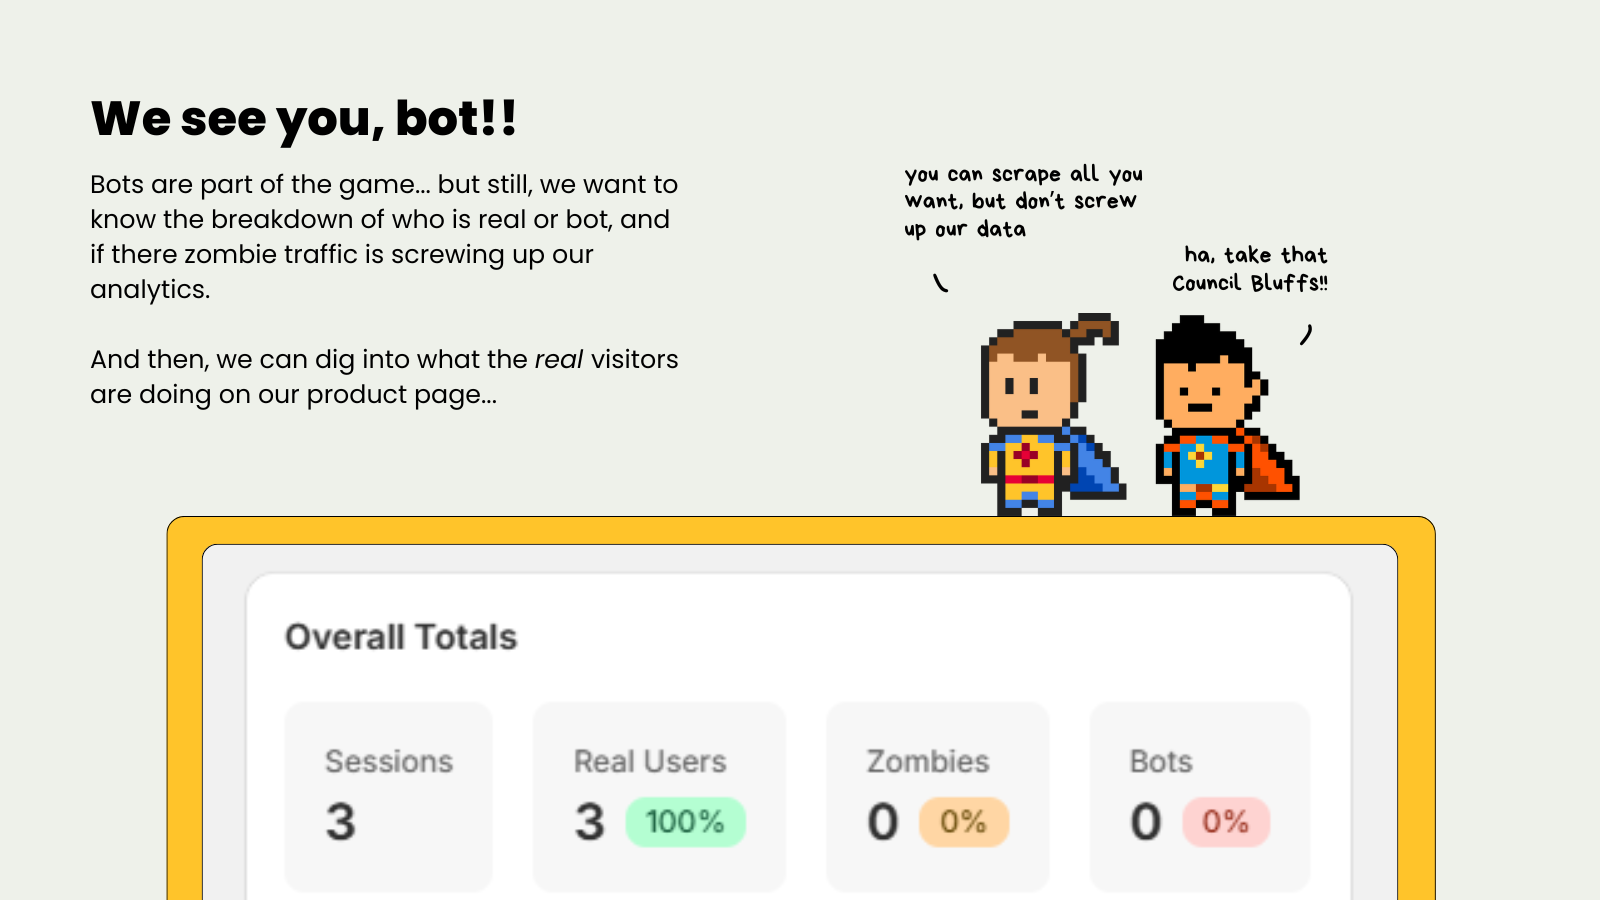Click the red 0% badge for Bots
This screenshot has height=900, width=1600.
pos(1225,822)
